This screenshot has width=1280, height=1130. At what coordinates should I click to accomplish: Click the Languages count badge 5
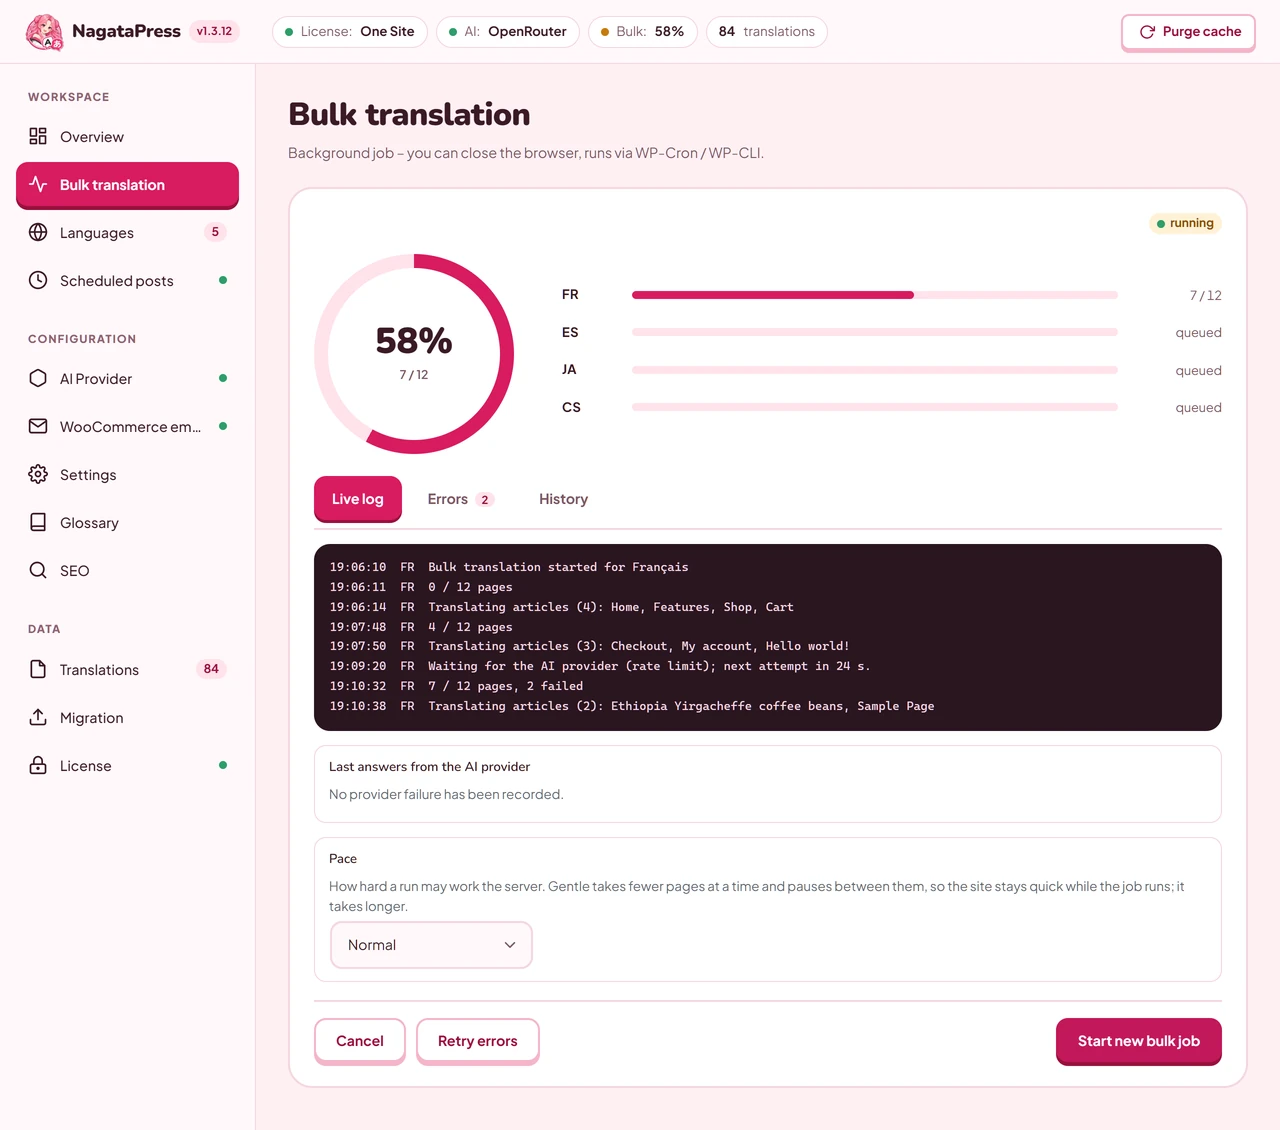[215, 232]
